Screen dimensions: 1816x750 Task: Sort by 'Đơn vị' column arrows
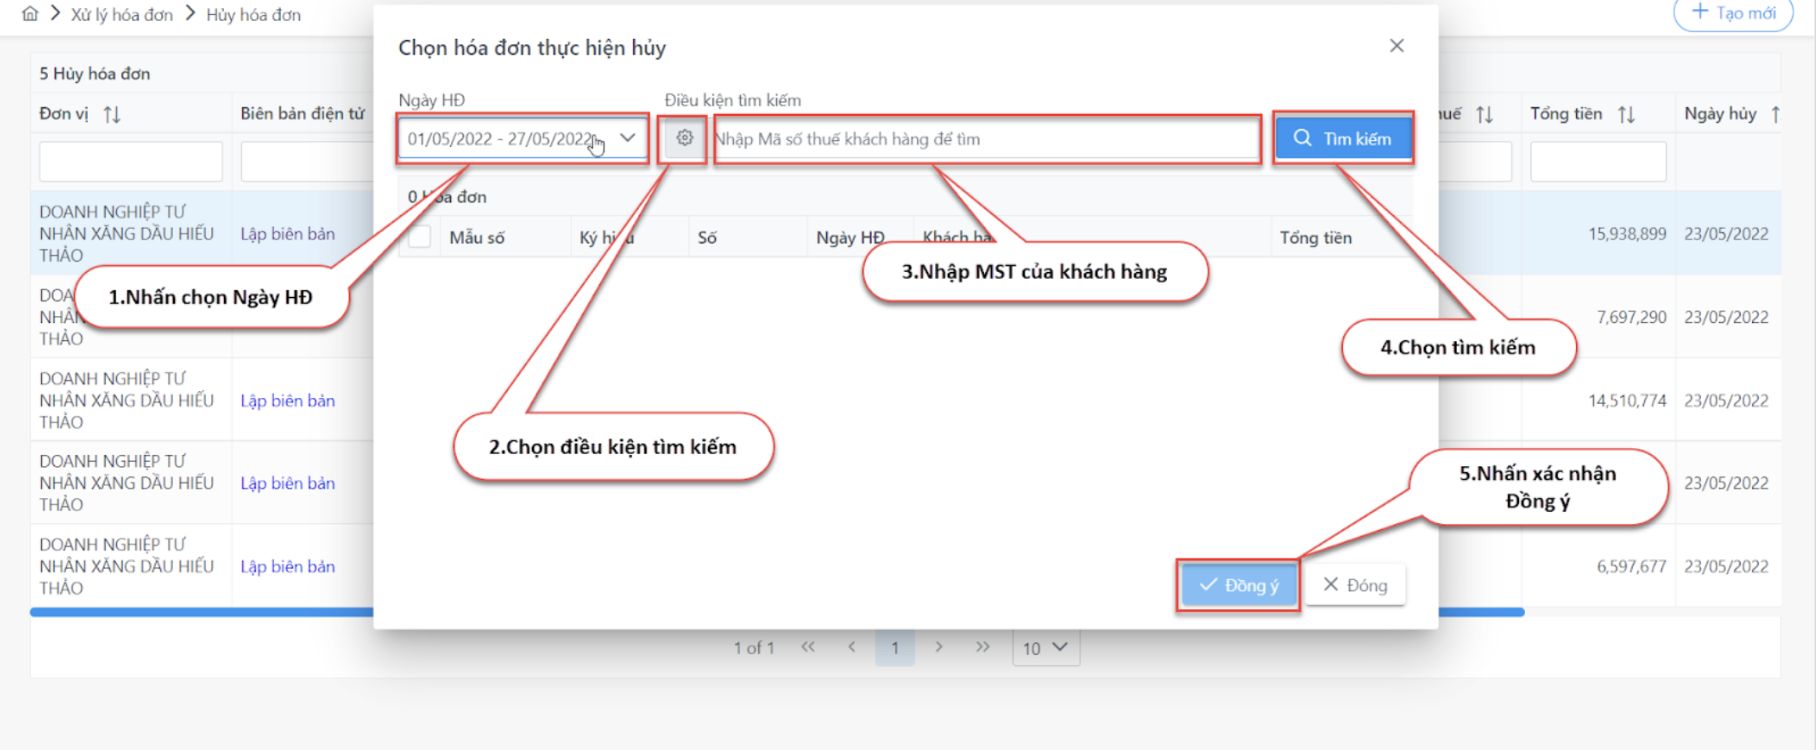(x=112, y=114)
